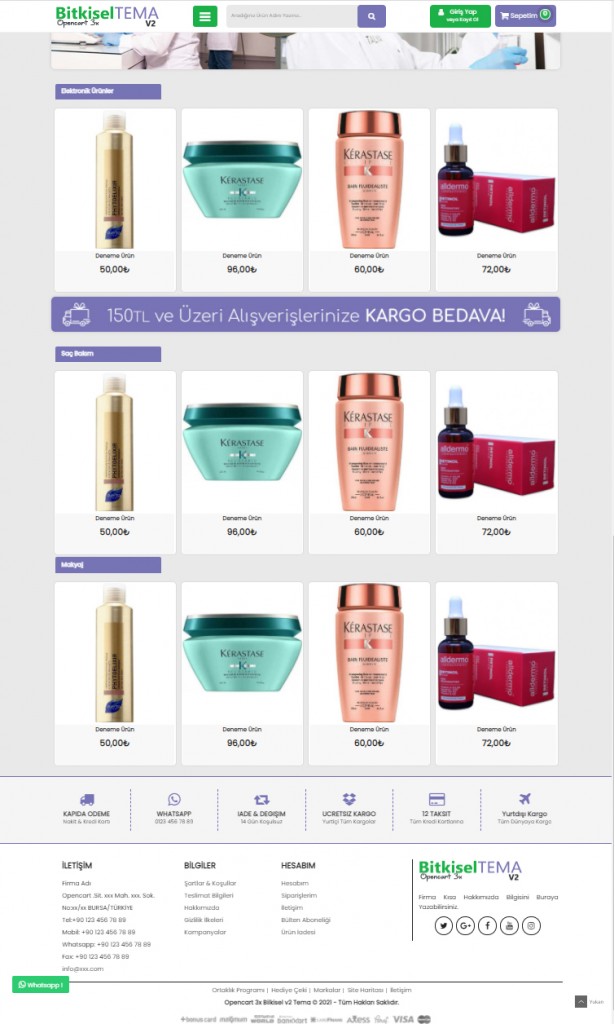The image size is (615, 1024).
Task: Open the Google Plus social icon
Action: [465, 925]
